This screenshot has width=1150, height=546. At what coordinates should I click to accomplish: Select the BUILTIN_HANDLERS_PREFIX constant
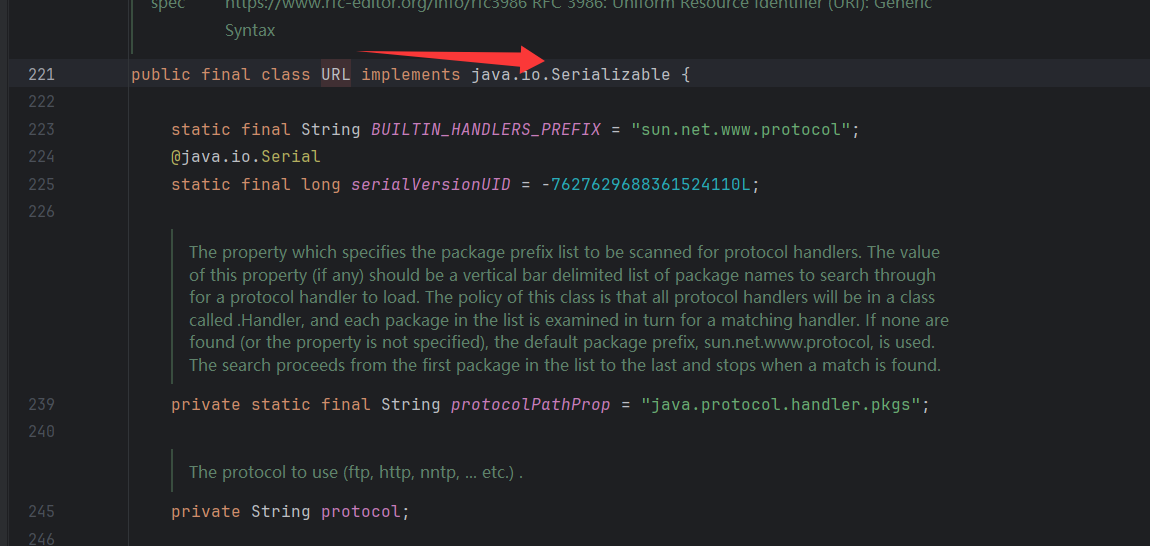(485, 129)
